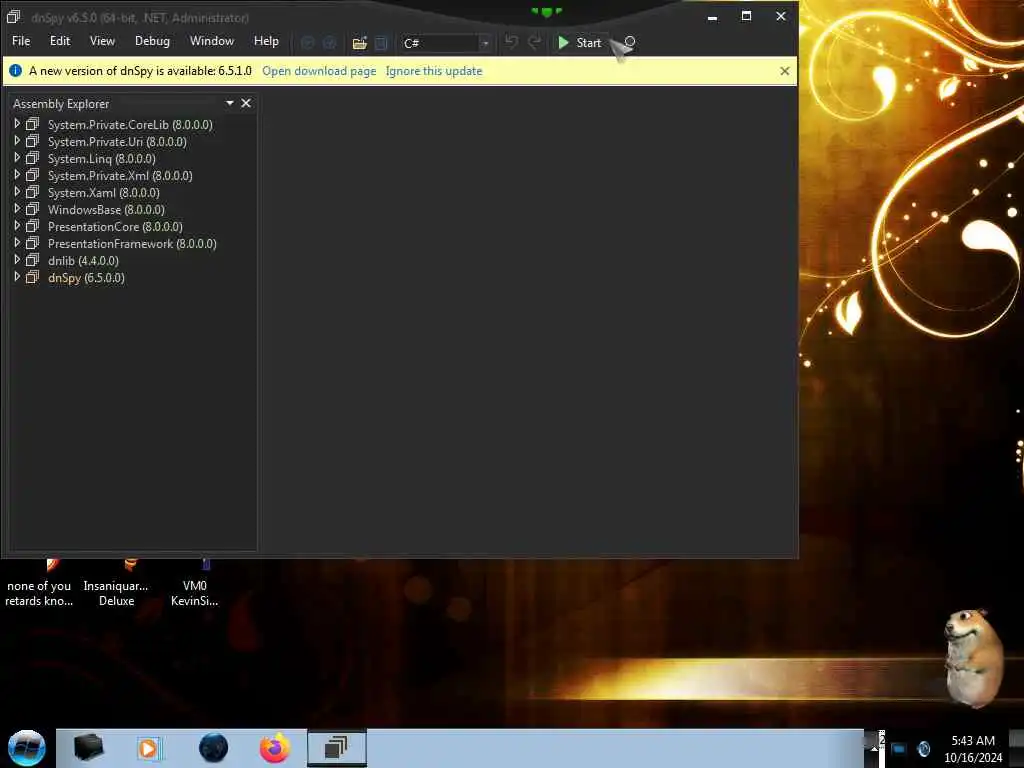Select PresentationCore (8.0.0.0) assembly
The image size is (1024, 768).
point(115,227)
